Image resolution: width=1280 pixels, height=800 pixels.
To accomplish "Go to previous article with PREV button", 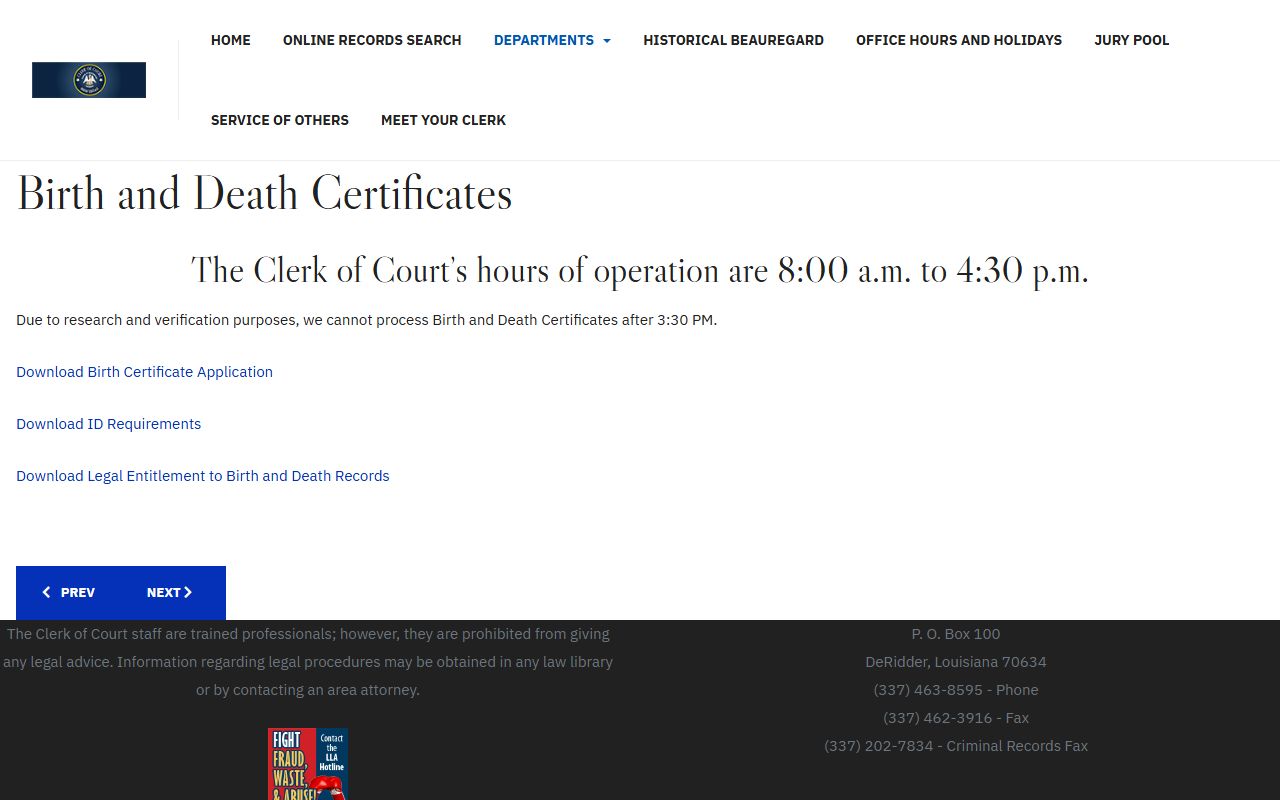I will click(x=68, y=592).
